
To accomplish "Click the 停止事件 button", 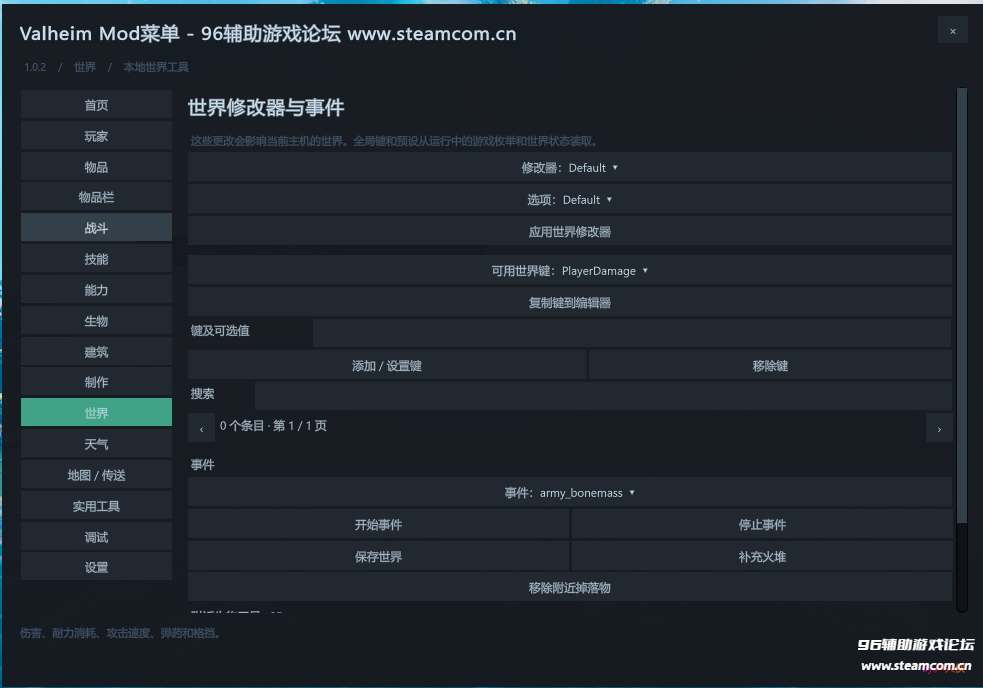I will click(x=762, y=524).
